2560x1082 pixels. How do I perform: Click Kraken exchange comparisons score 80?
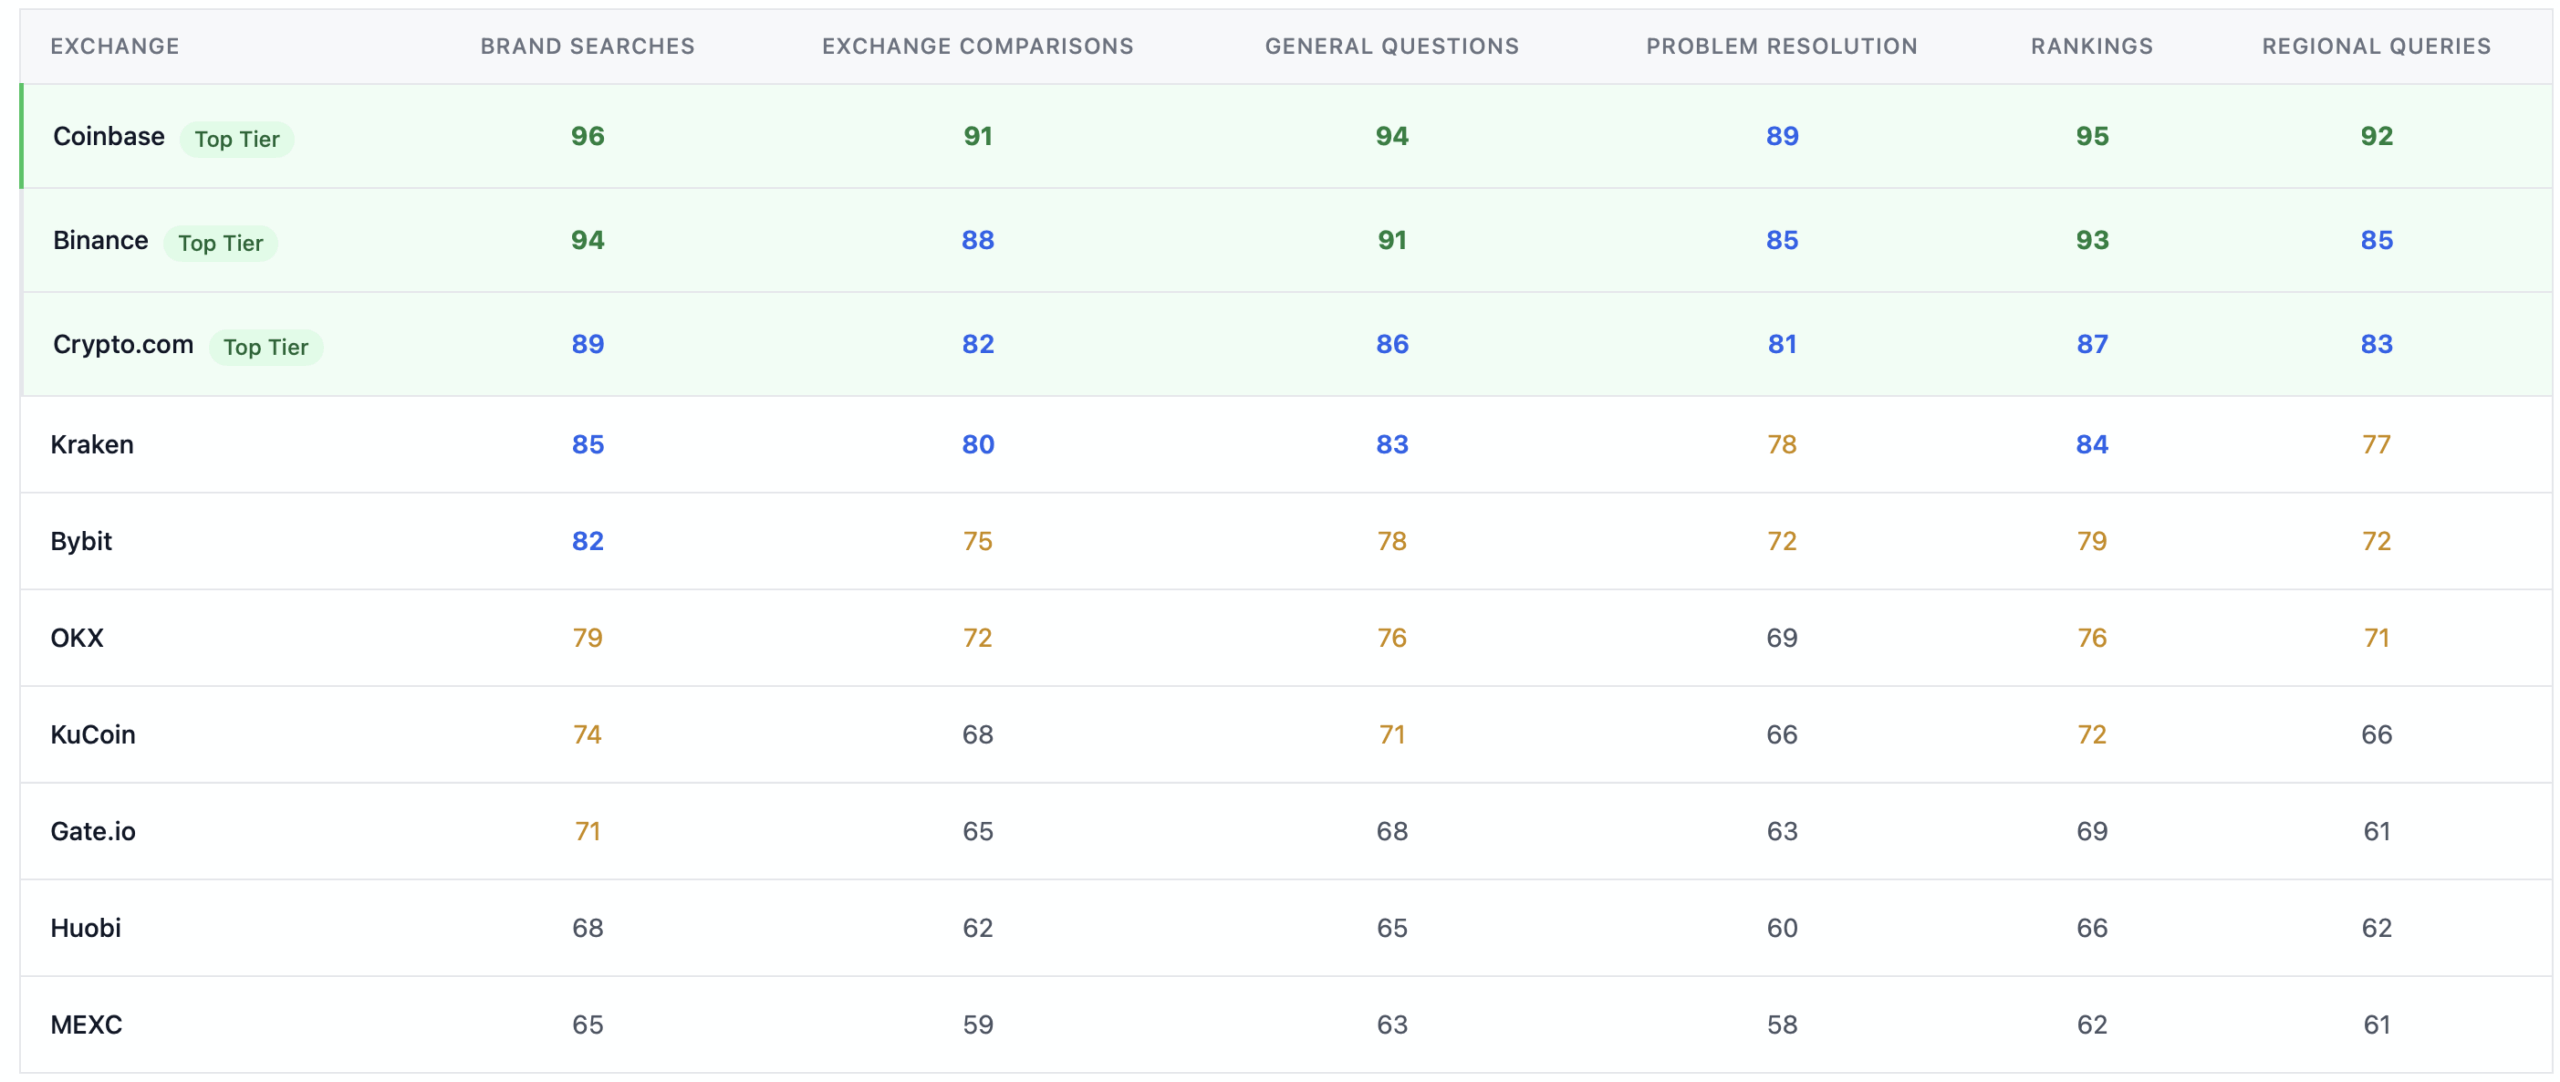tap(977, 444)
